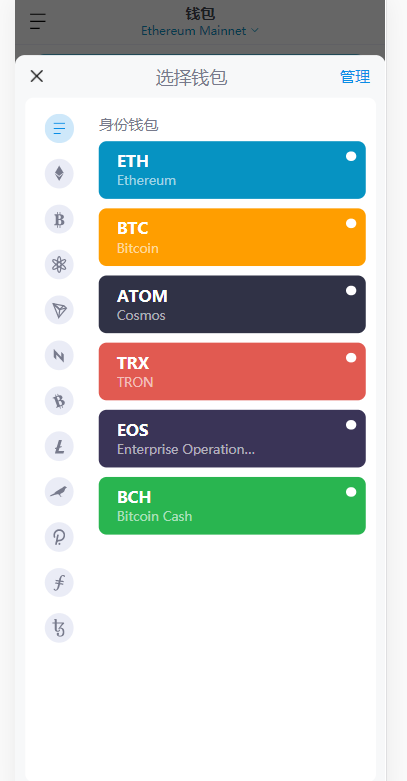Viewport: 407px width, 781px height.
Task: Expand the Ethereum Mainnet network dropdown
Action: pos(200,31)
